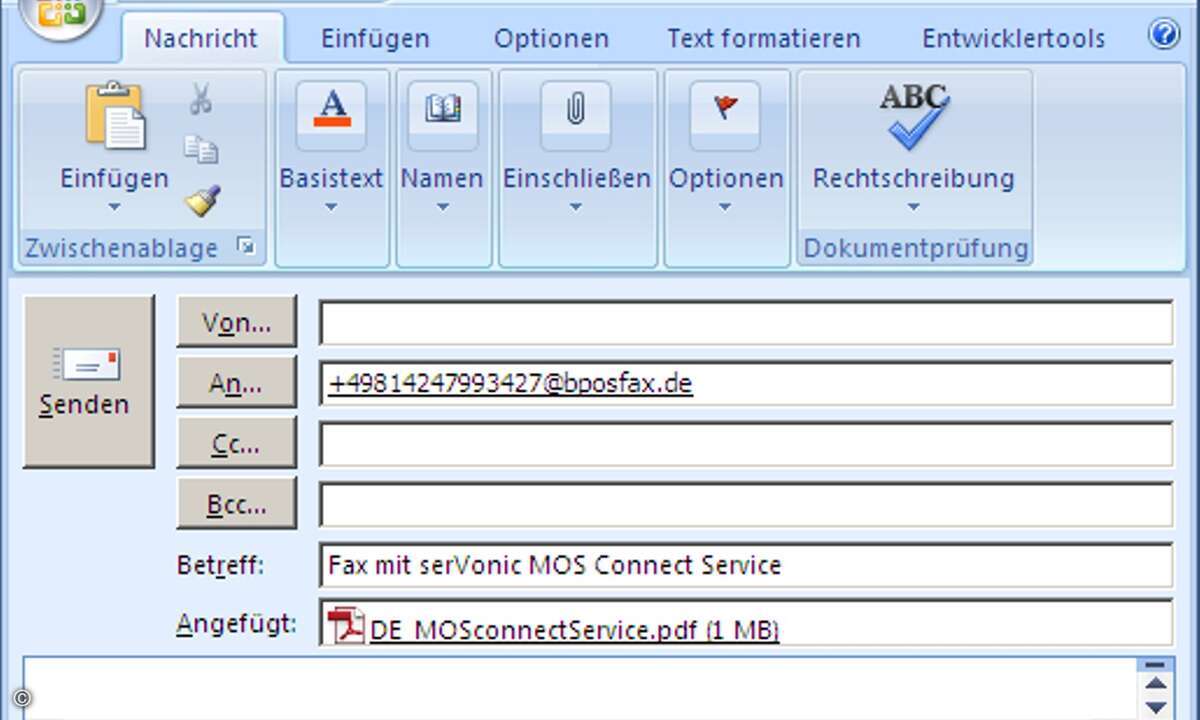This screenshot has width=1200, height=720.
Task: Click the Einfügen clipboard paste icon
Action: 115,118
